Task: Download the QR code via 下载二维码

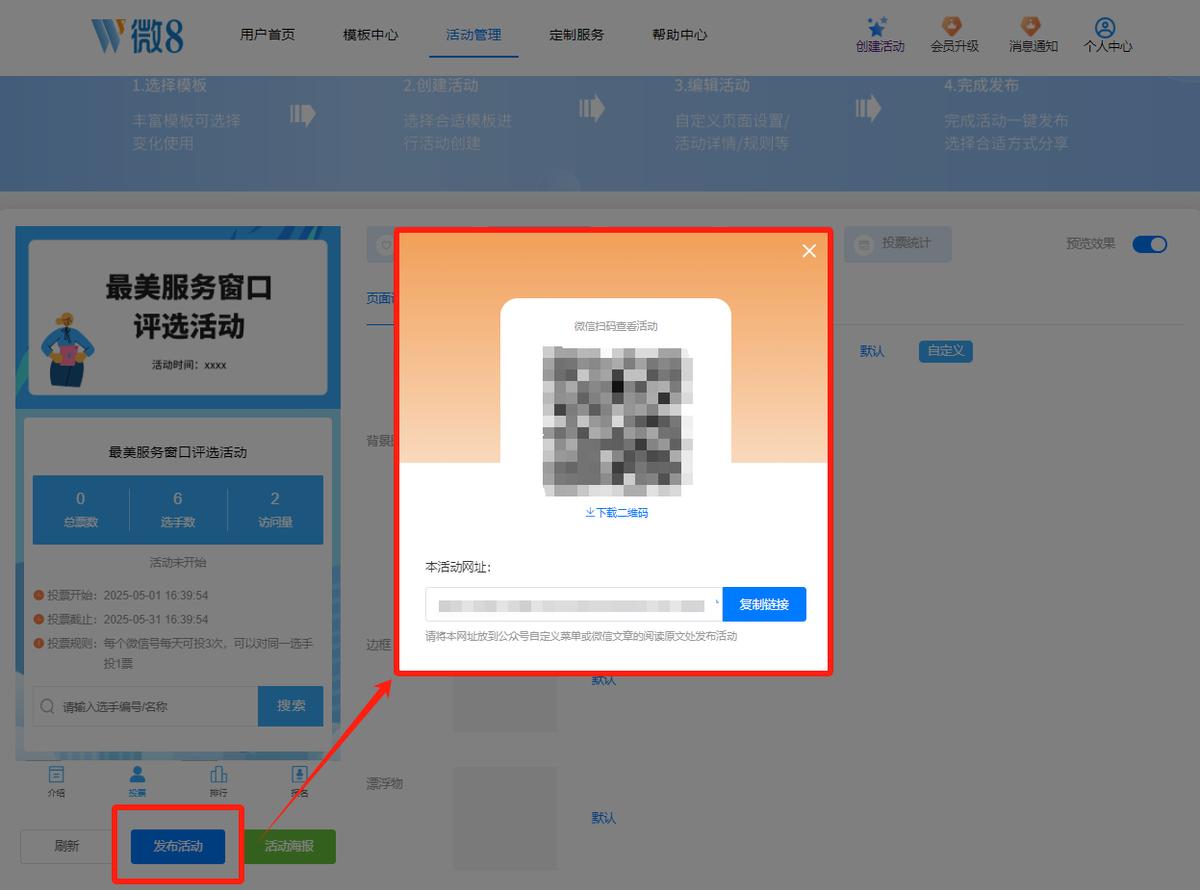Action: (x=616, y=512)
